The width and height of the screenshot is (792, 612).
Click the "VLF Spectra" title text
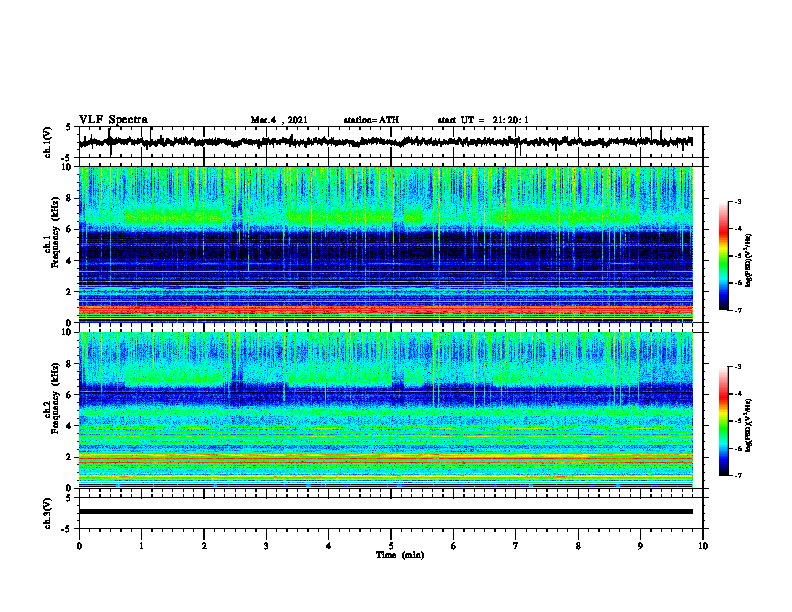click(113, 120)
